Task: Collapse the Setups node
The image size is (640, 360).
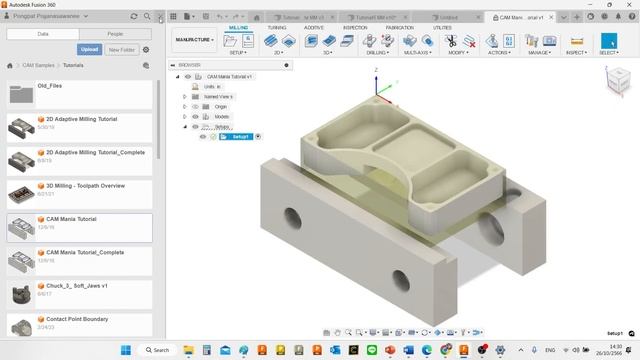Action: tap(184, 127)
